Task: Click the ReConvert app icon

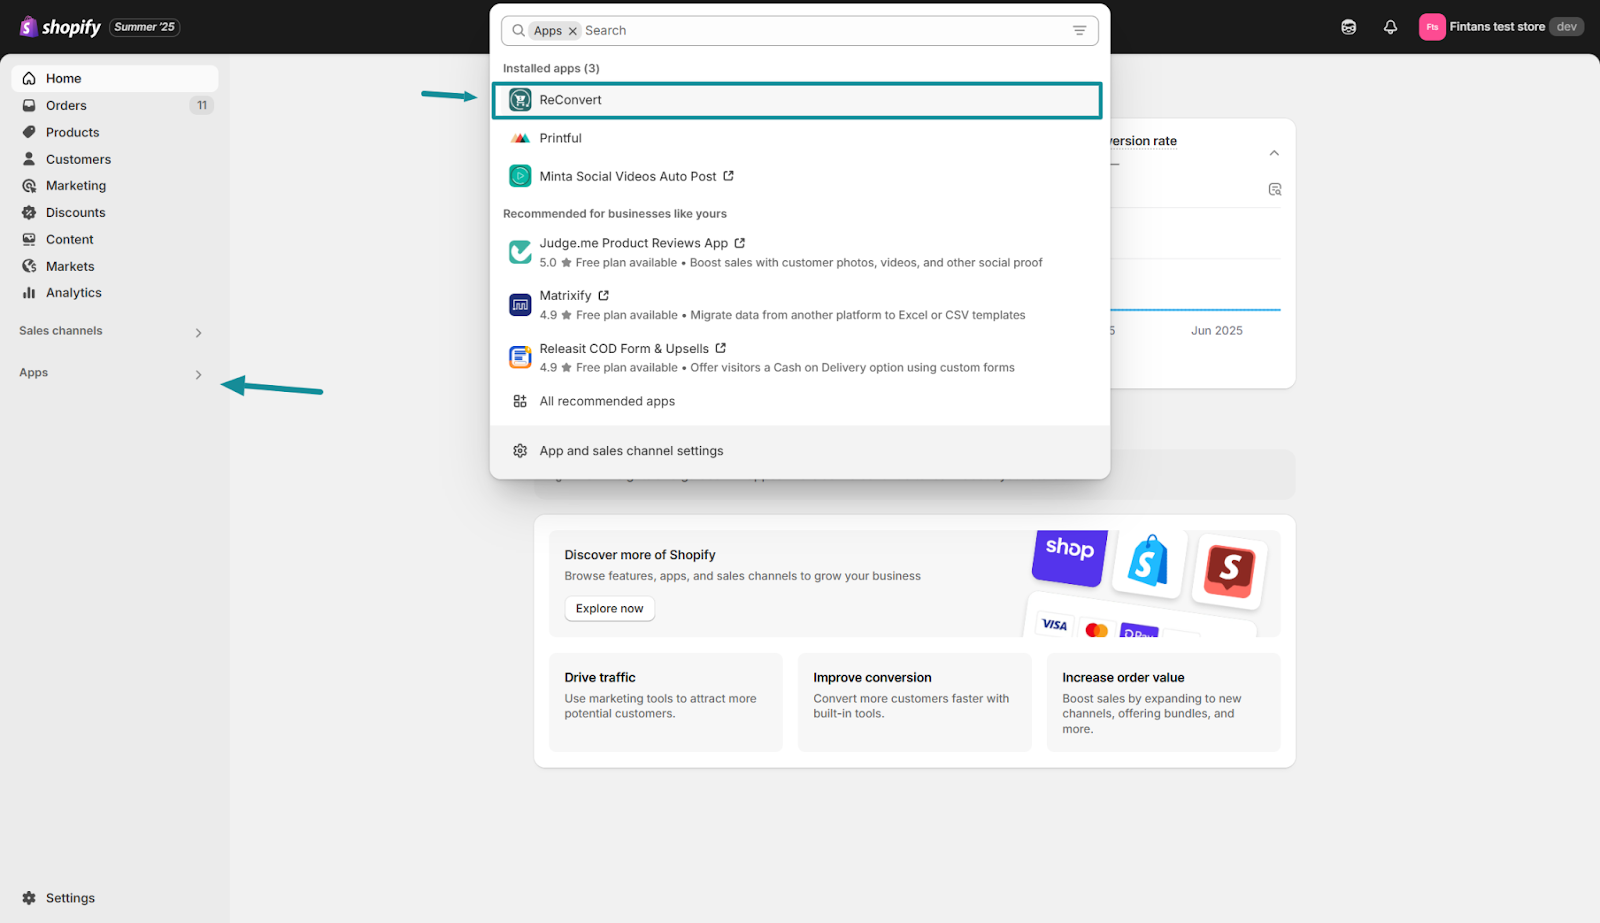Action: pos(520,100)
